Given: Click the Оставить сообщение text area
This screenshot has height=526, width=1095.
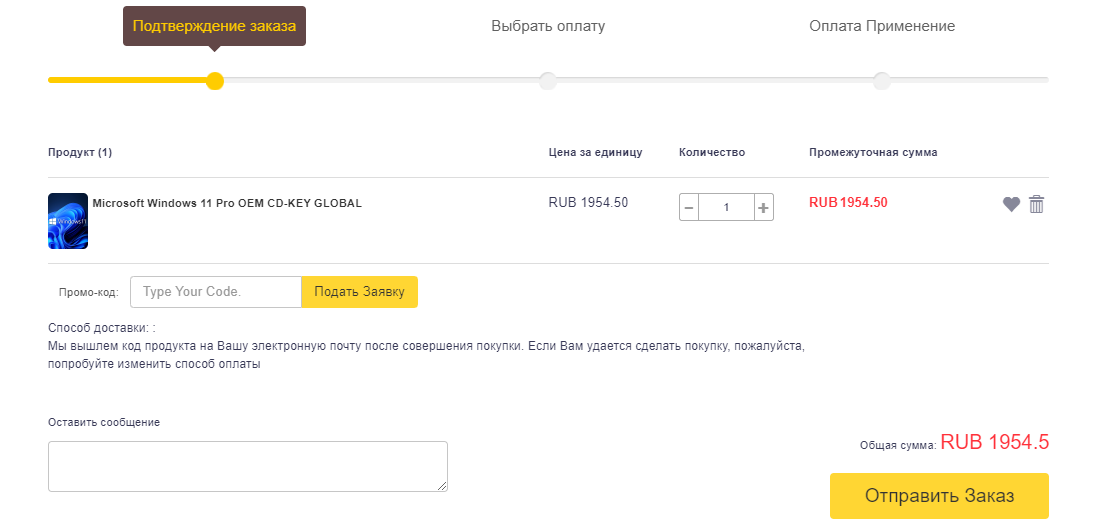Looking at the screenshot, I should 247,466.
